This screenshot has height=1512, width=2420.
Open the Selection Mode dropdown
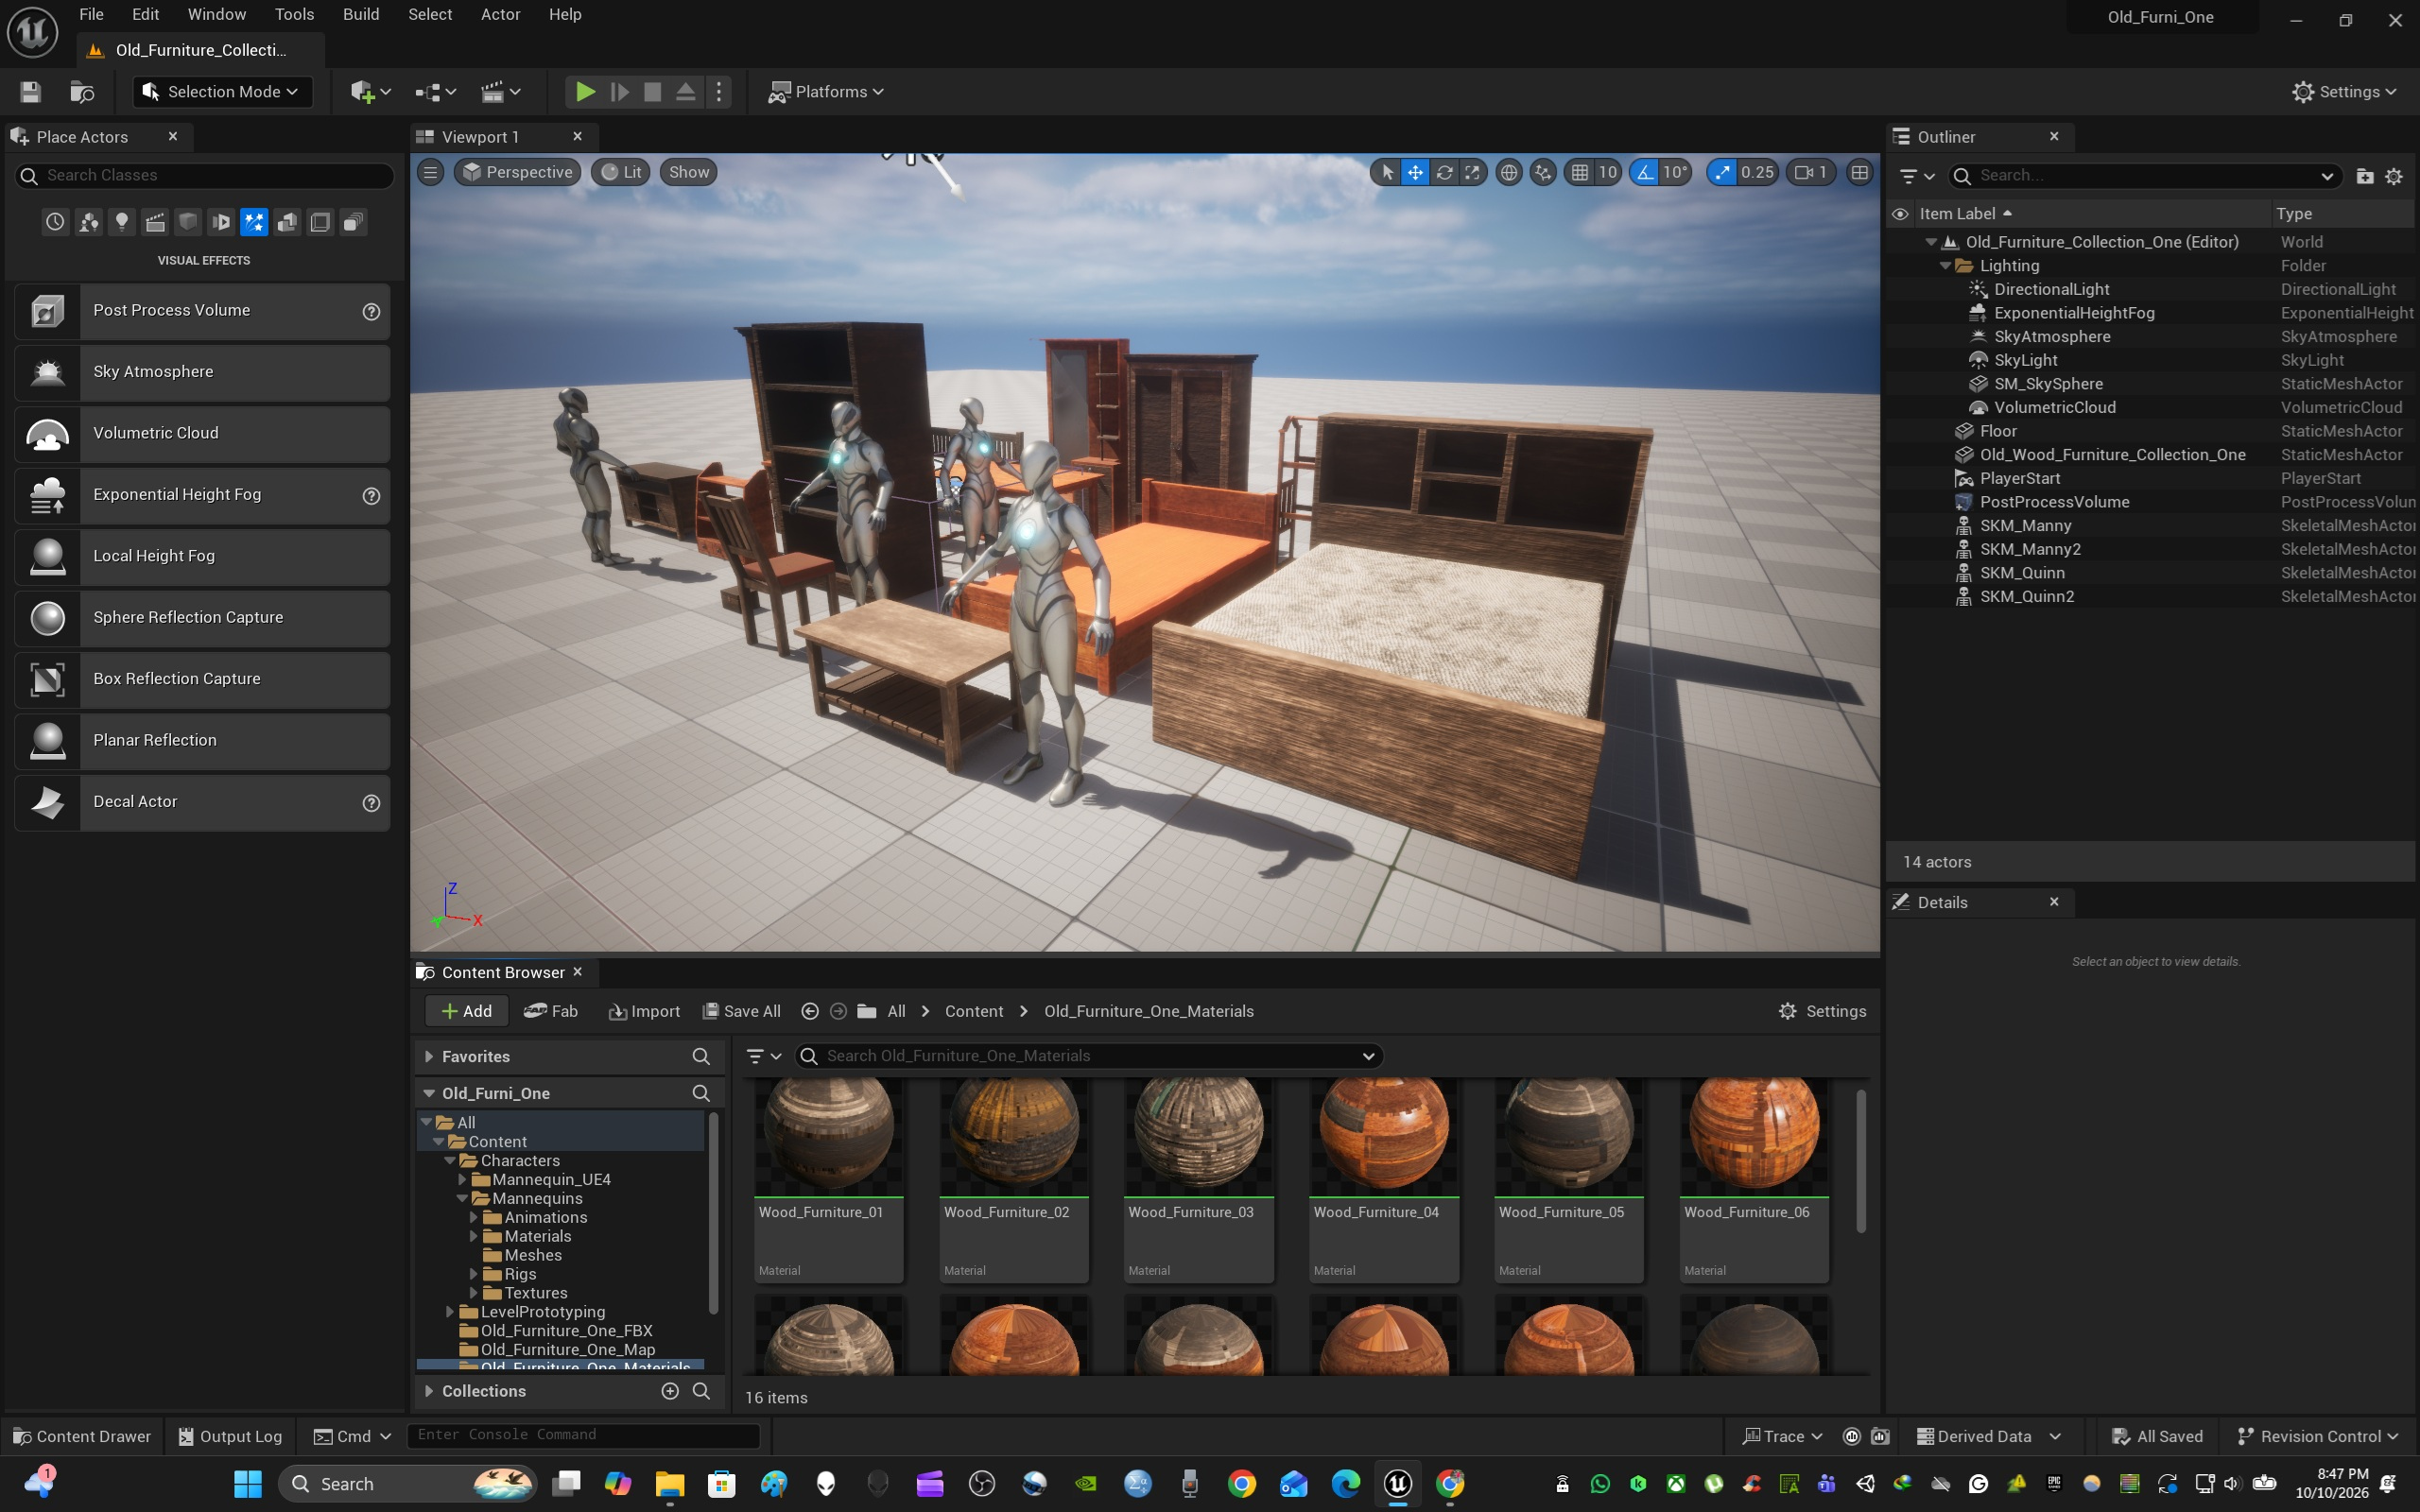pos(222,92)
